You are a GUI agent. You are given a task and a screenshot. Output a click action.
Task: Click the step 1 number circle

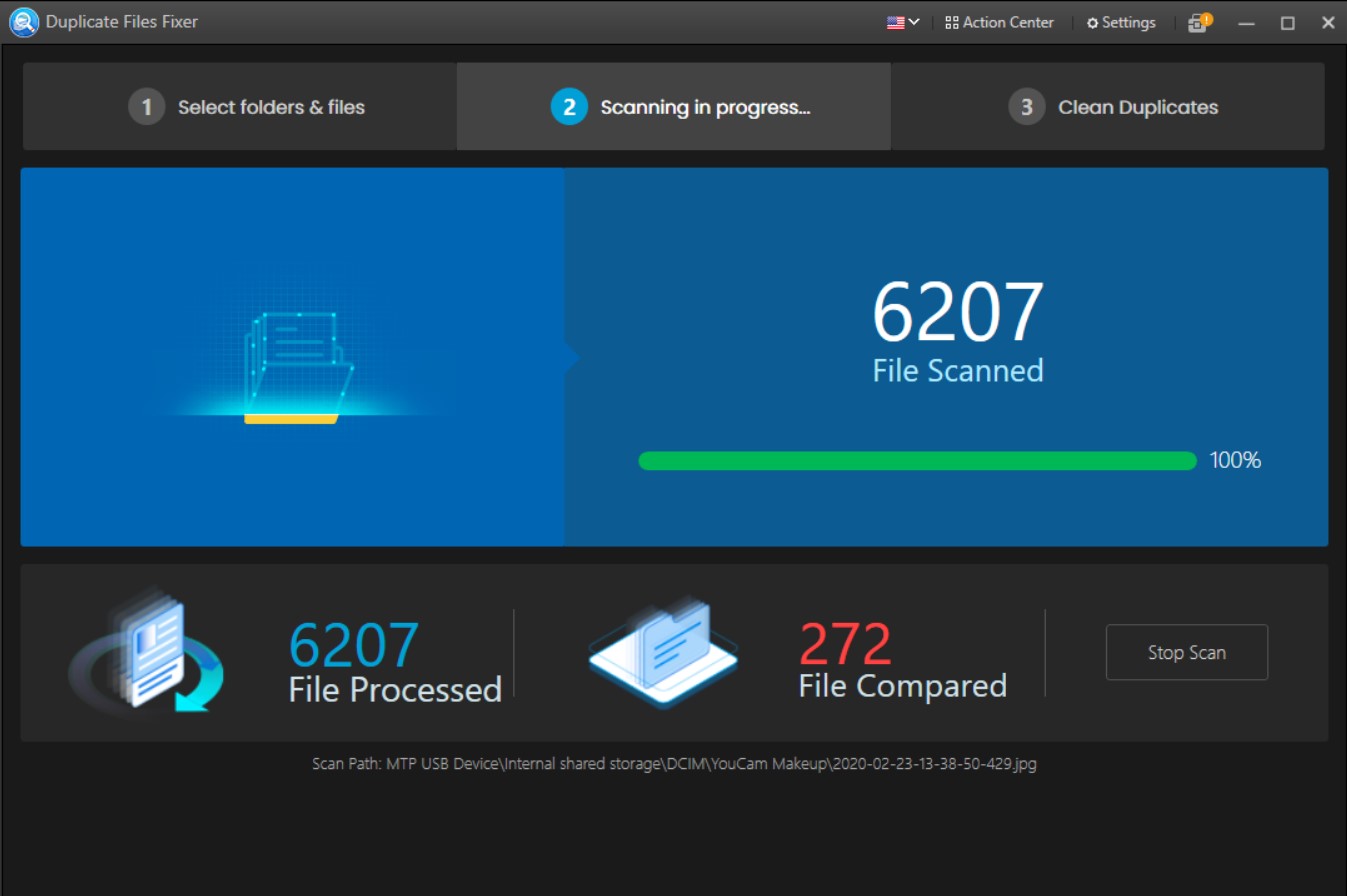(146, 107)
